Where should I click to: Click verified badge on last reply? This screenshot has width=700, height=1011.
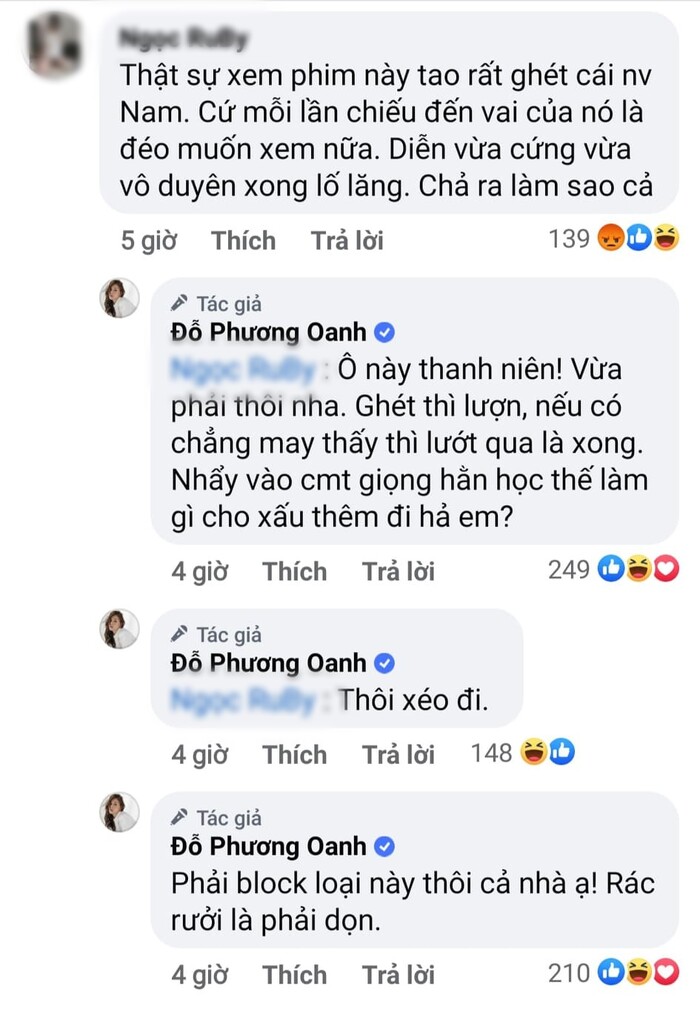[383, 847]
